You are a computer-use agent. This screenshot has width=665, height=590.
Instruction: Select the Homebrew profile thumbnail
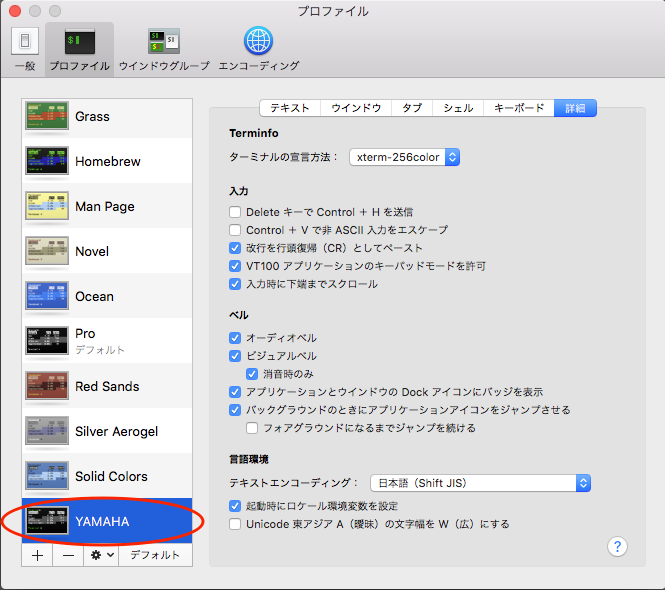coord(47,160)
